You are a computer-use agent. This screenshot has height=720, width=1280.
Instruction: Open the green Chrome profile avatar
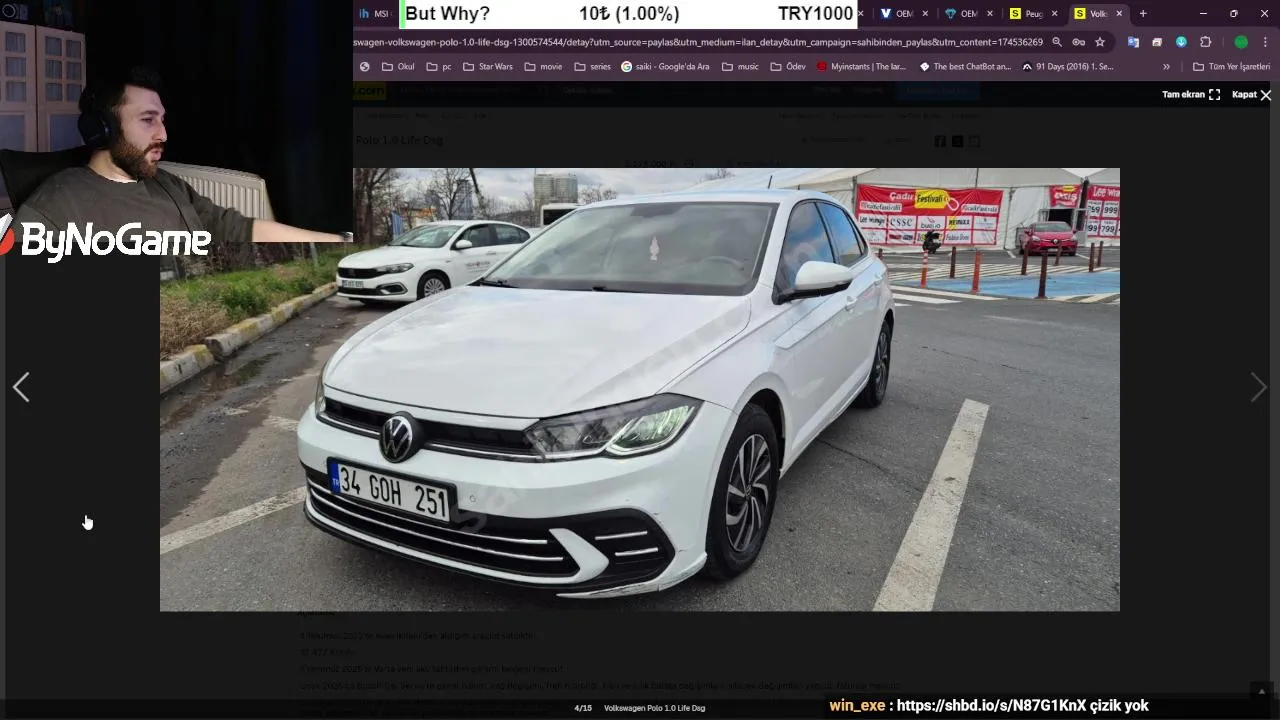click(x=1241, y=42)
